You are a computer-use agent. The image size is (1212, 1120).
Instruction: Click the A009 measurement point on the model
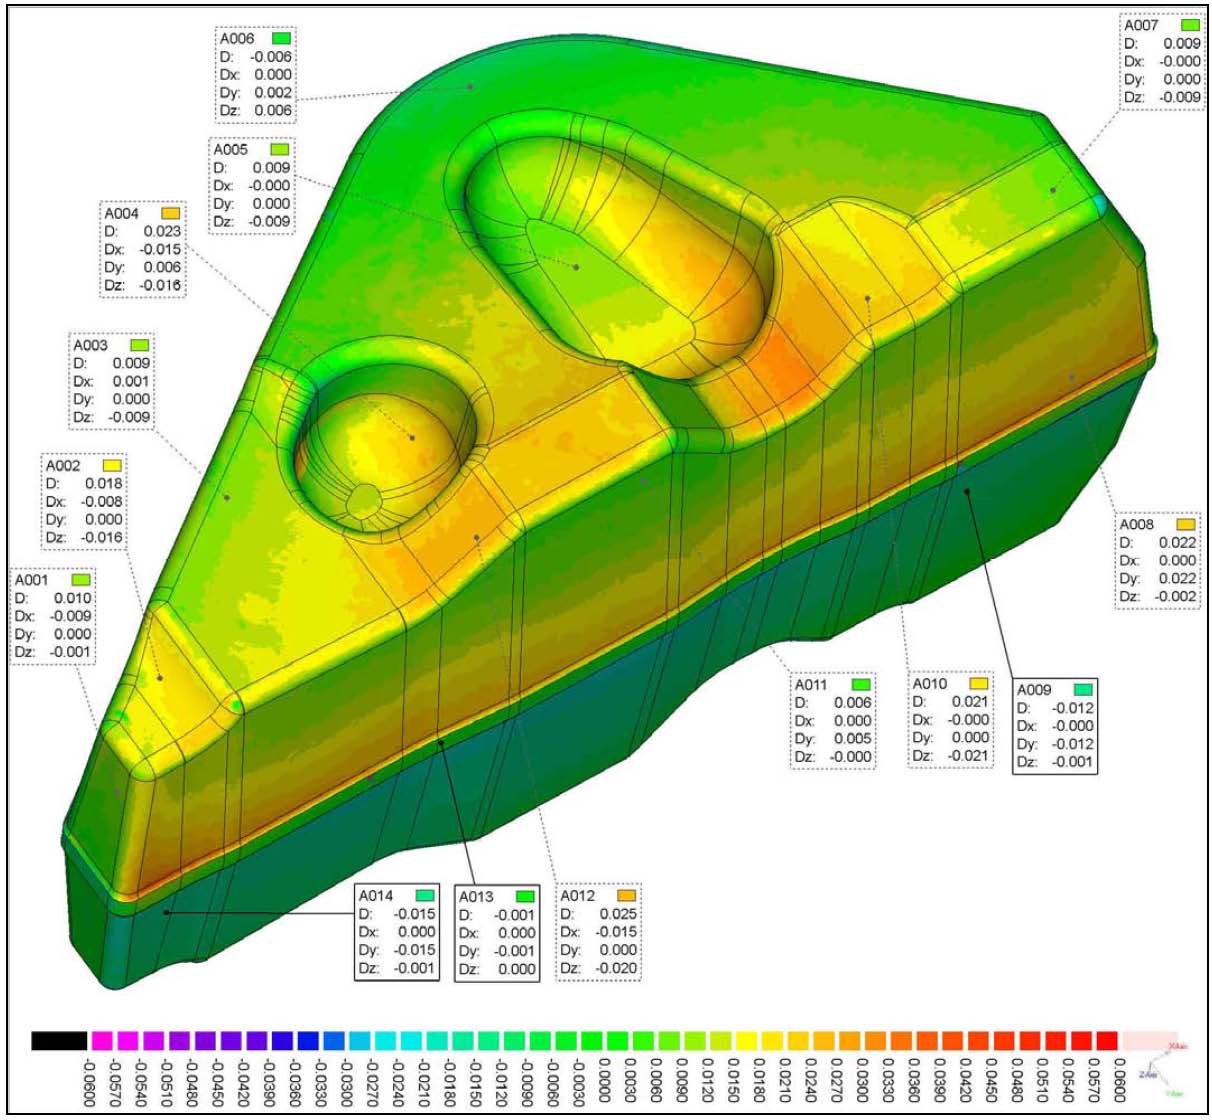point(967,490)
